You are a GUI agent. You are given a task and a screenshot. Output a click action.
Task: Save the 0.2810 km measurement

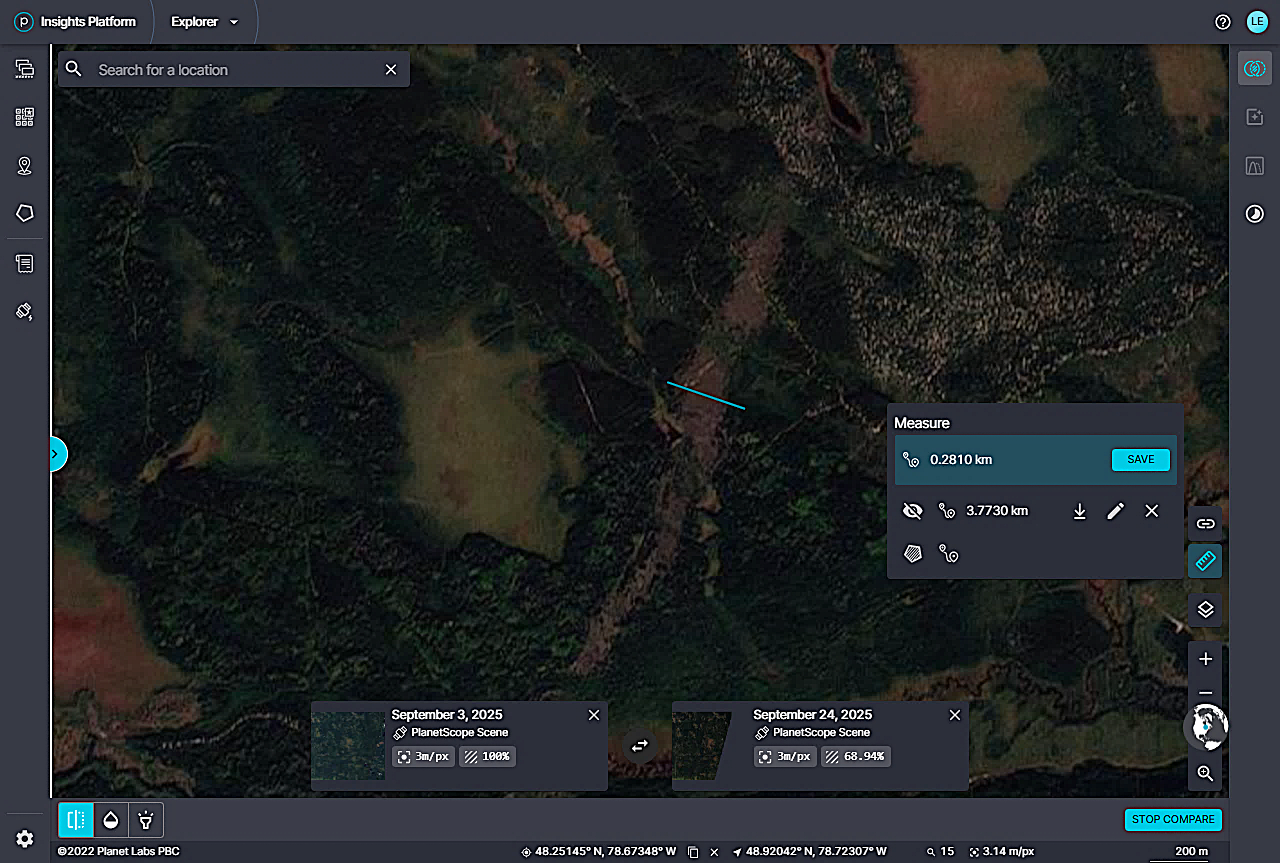(x=1140, y=460)
